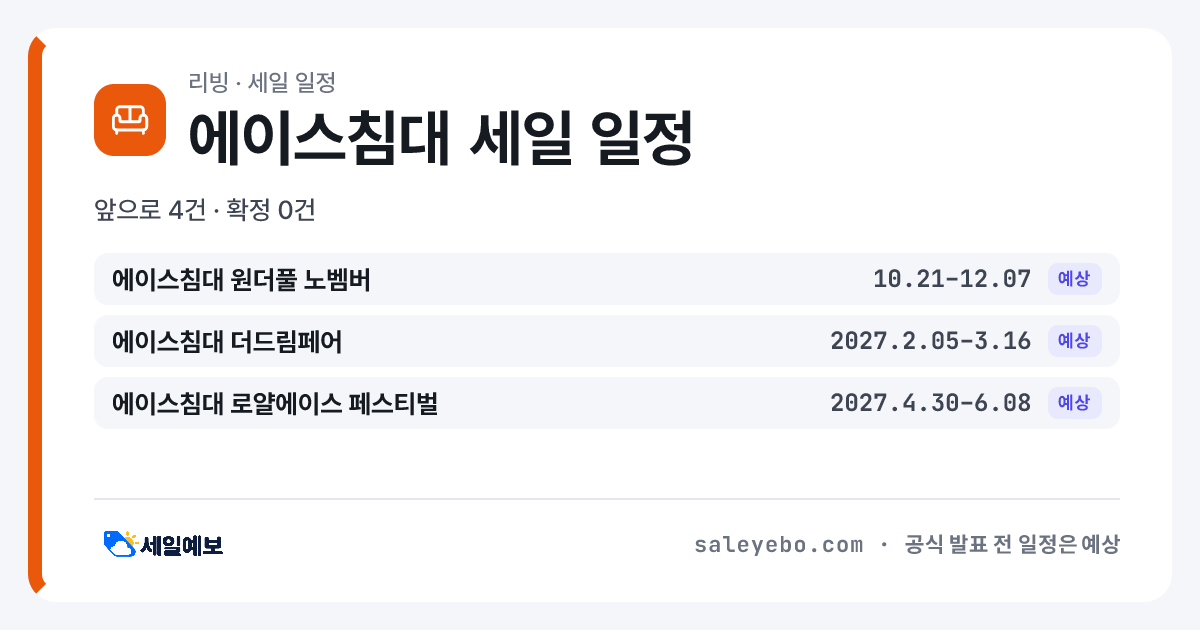Click the 공식 발표 전 일정은 예상 notice
This screenshot has width=1200, height=630.
(1012, 545)
